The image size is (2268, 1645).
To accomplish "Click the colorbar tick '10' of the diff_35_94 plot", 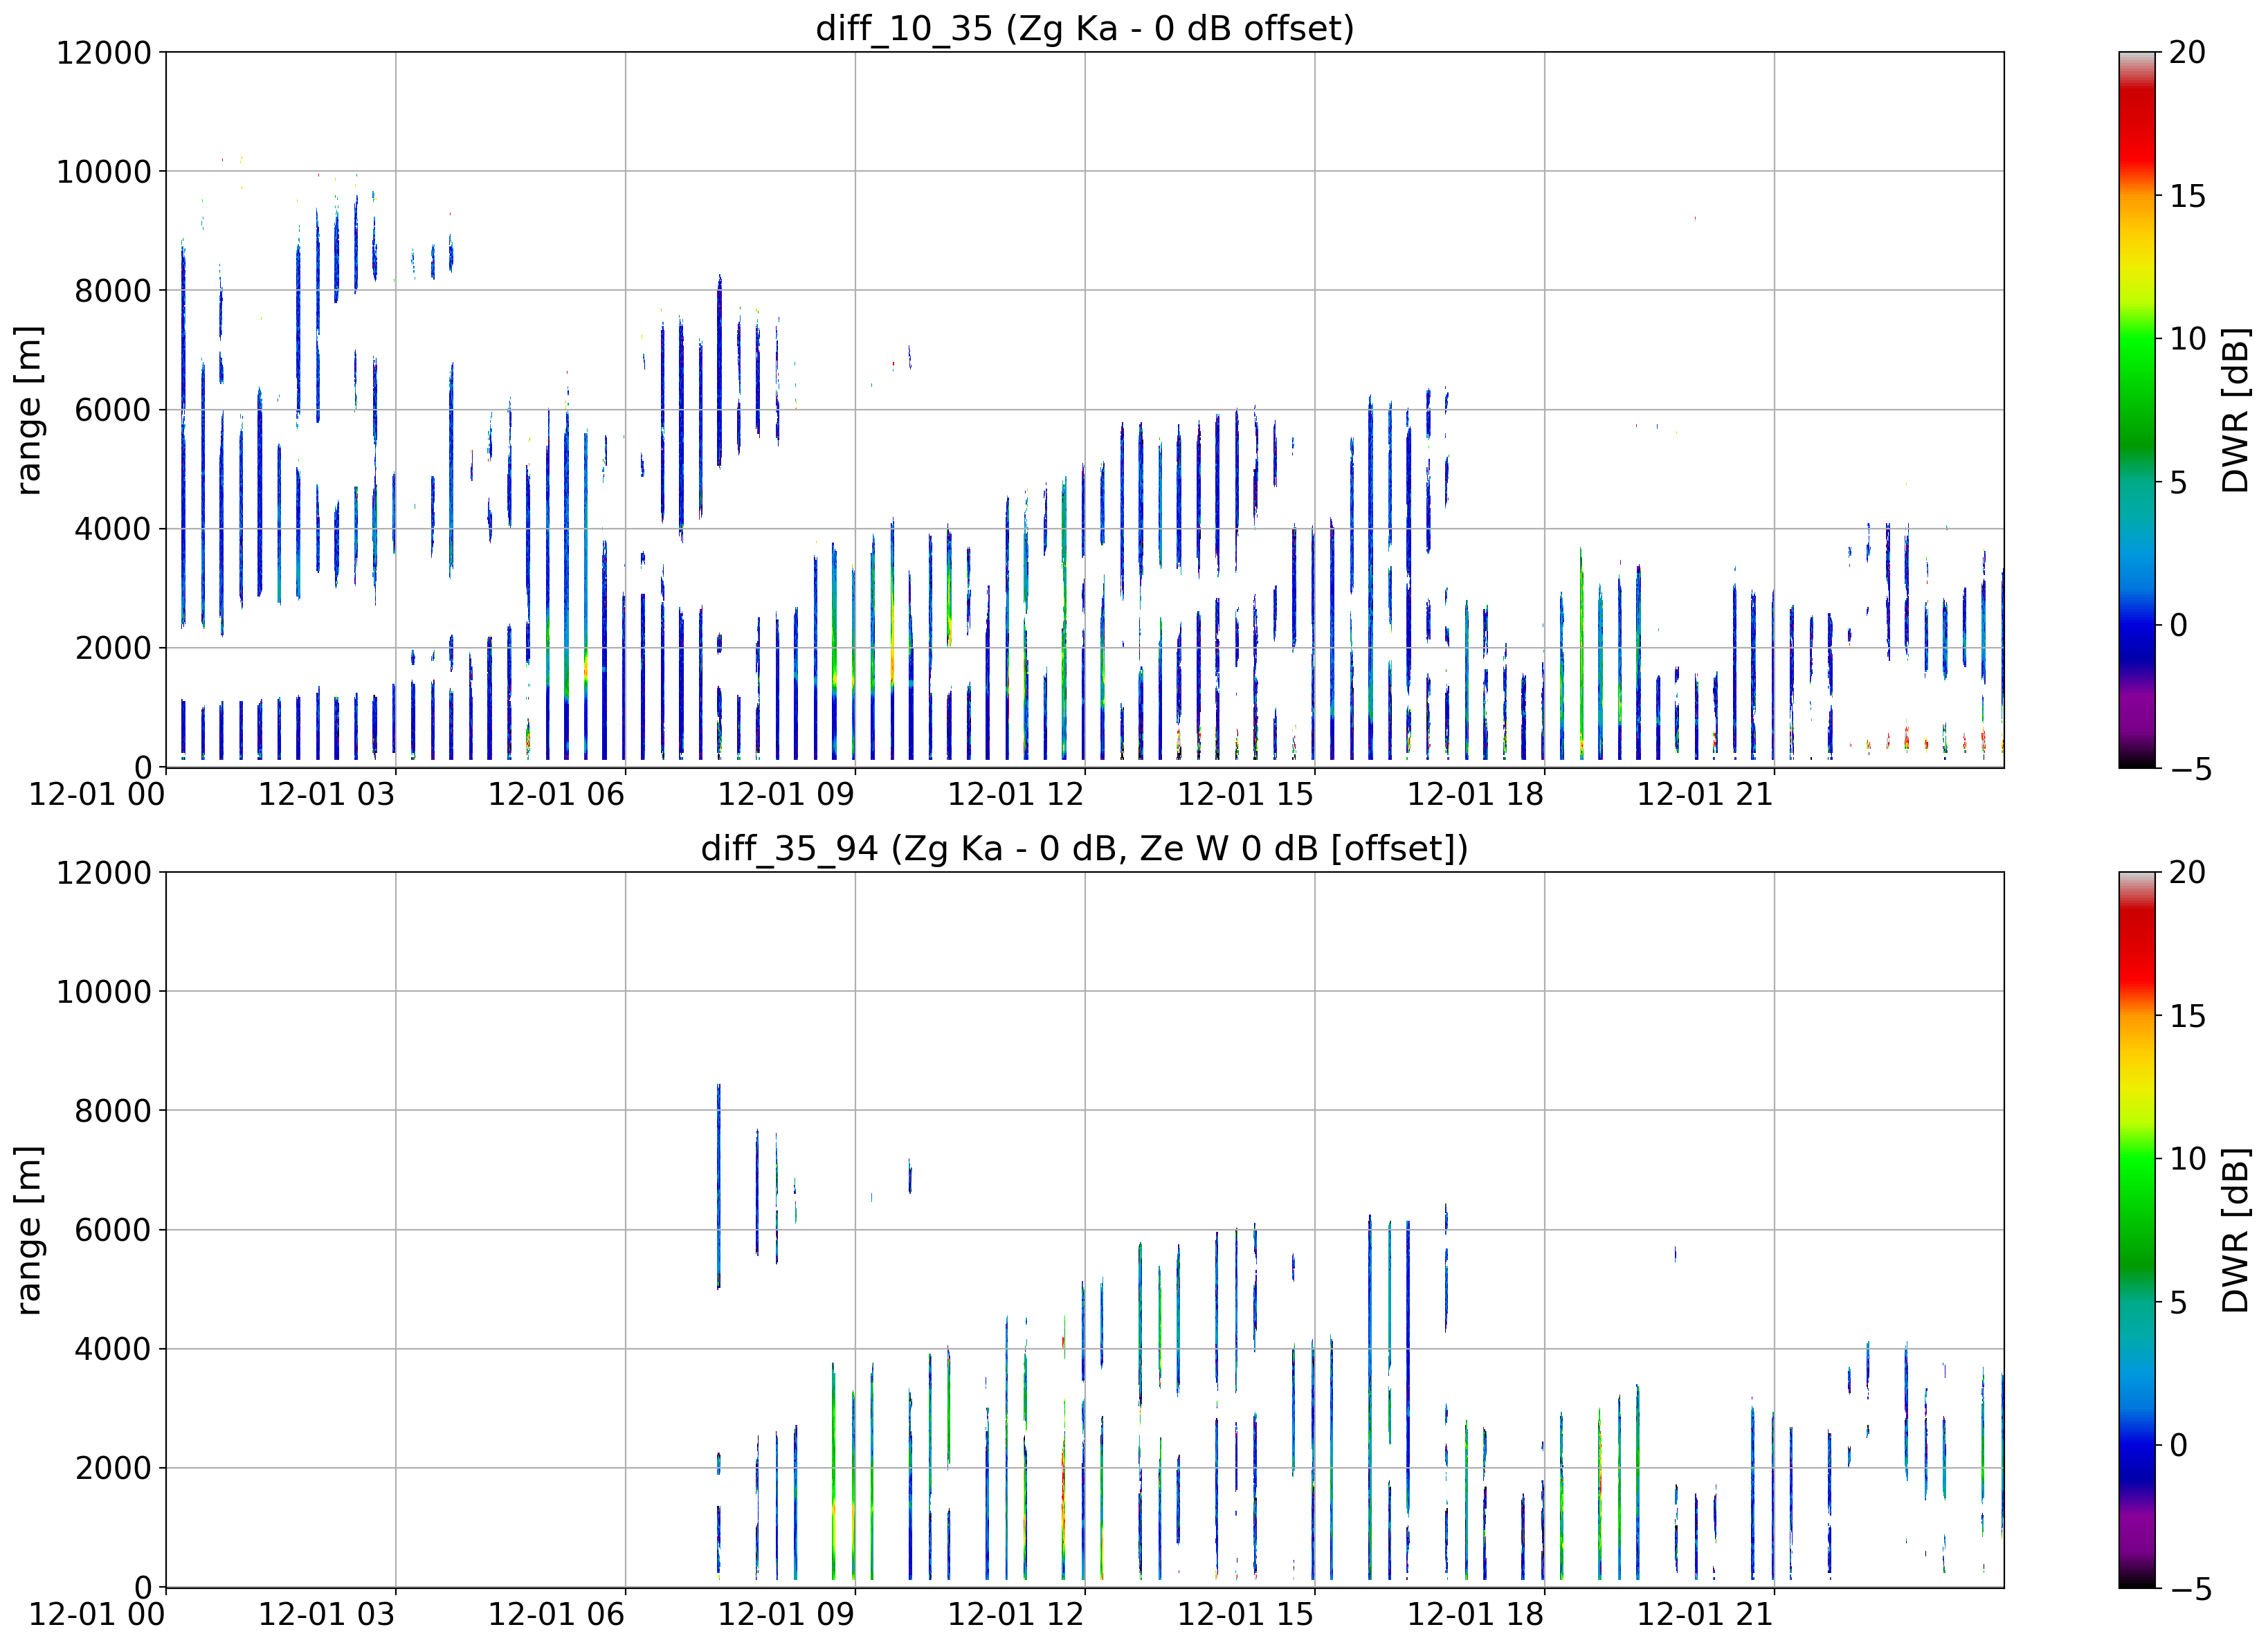I will [2187, 1159].
